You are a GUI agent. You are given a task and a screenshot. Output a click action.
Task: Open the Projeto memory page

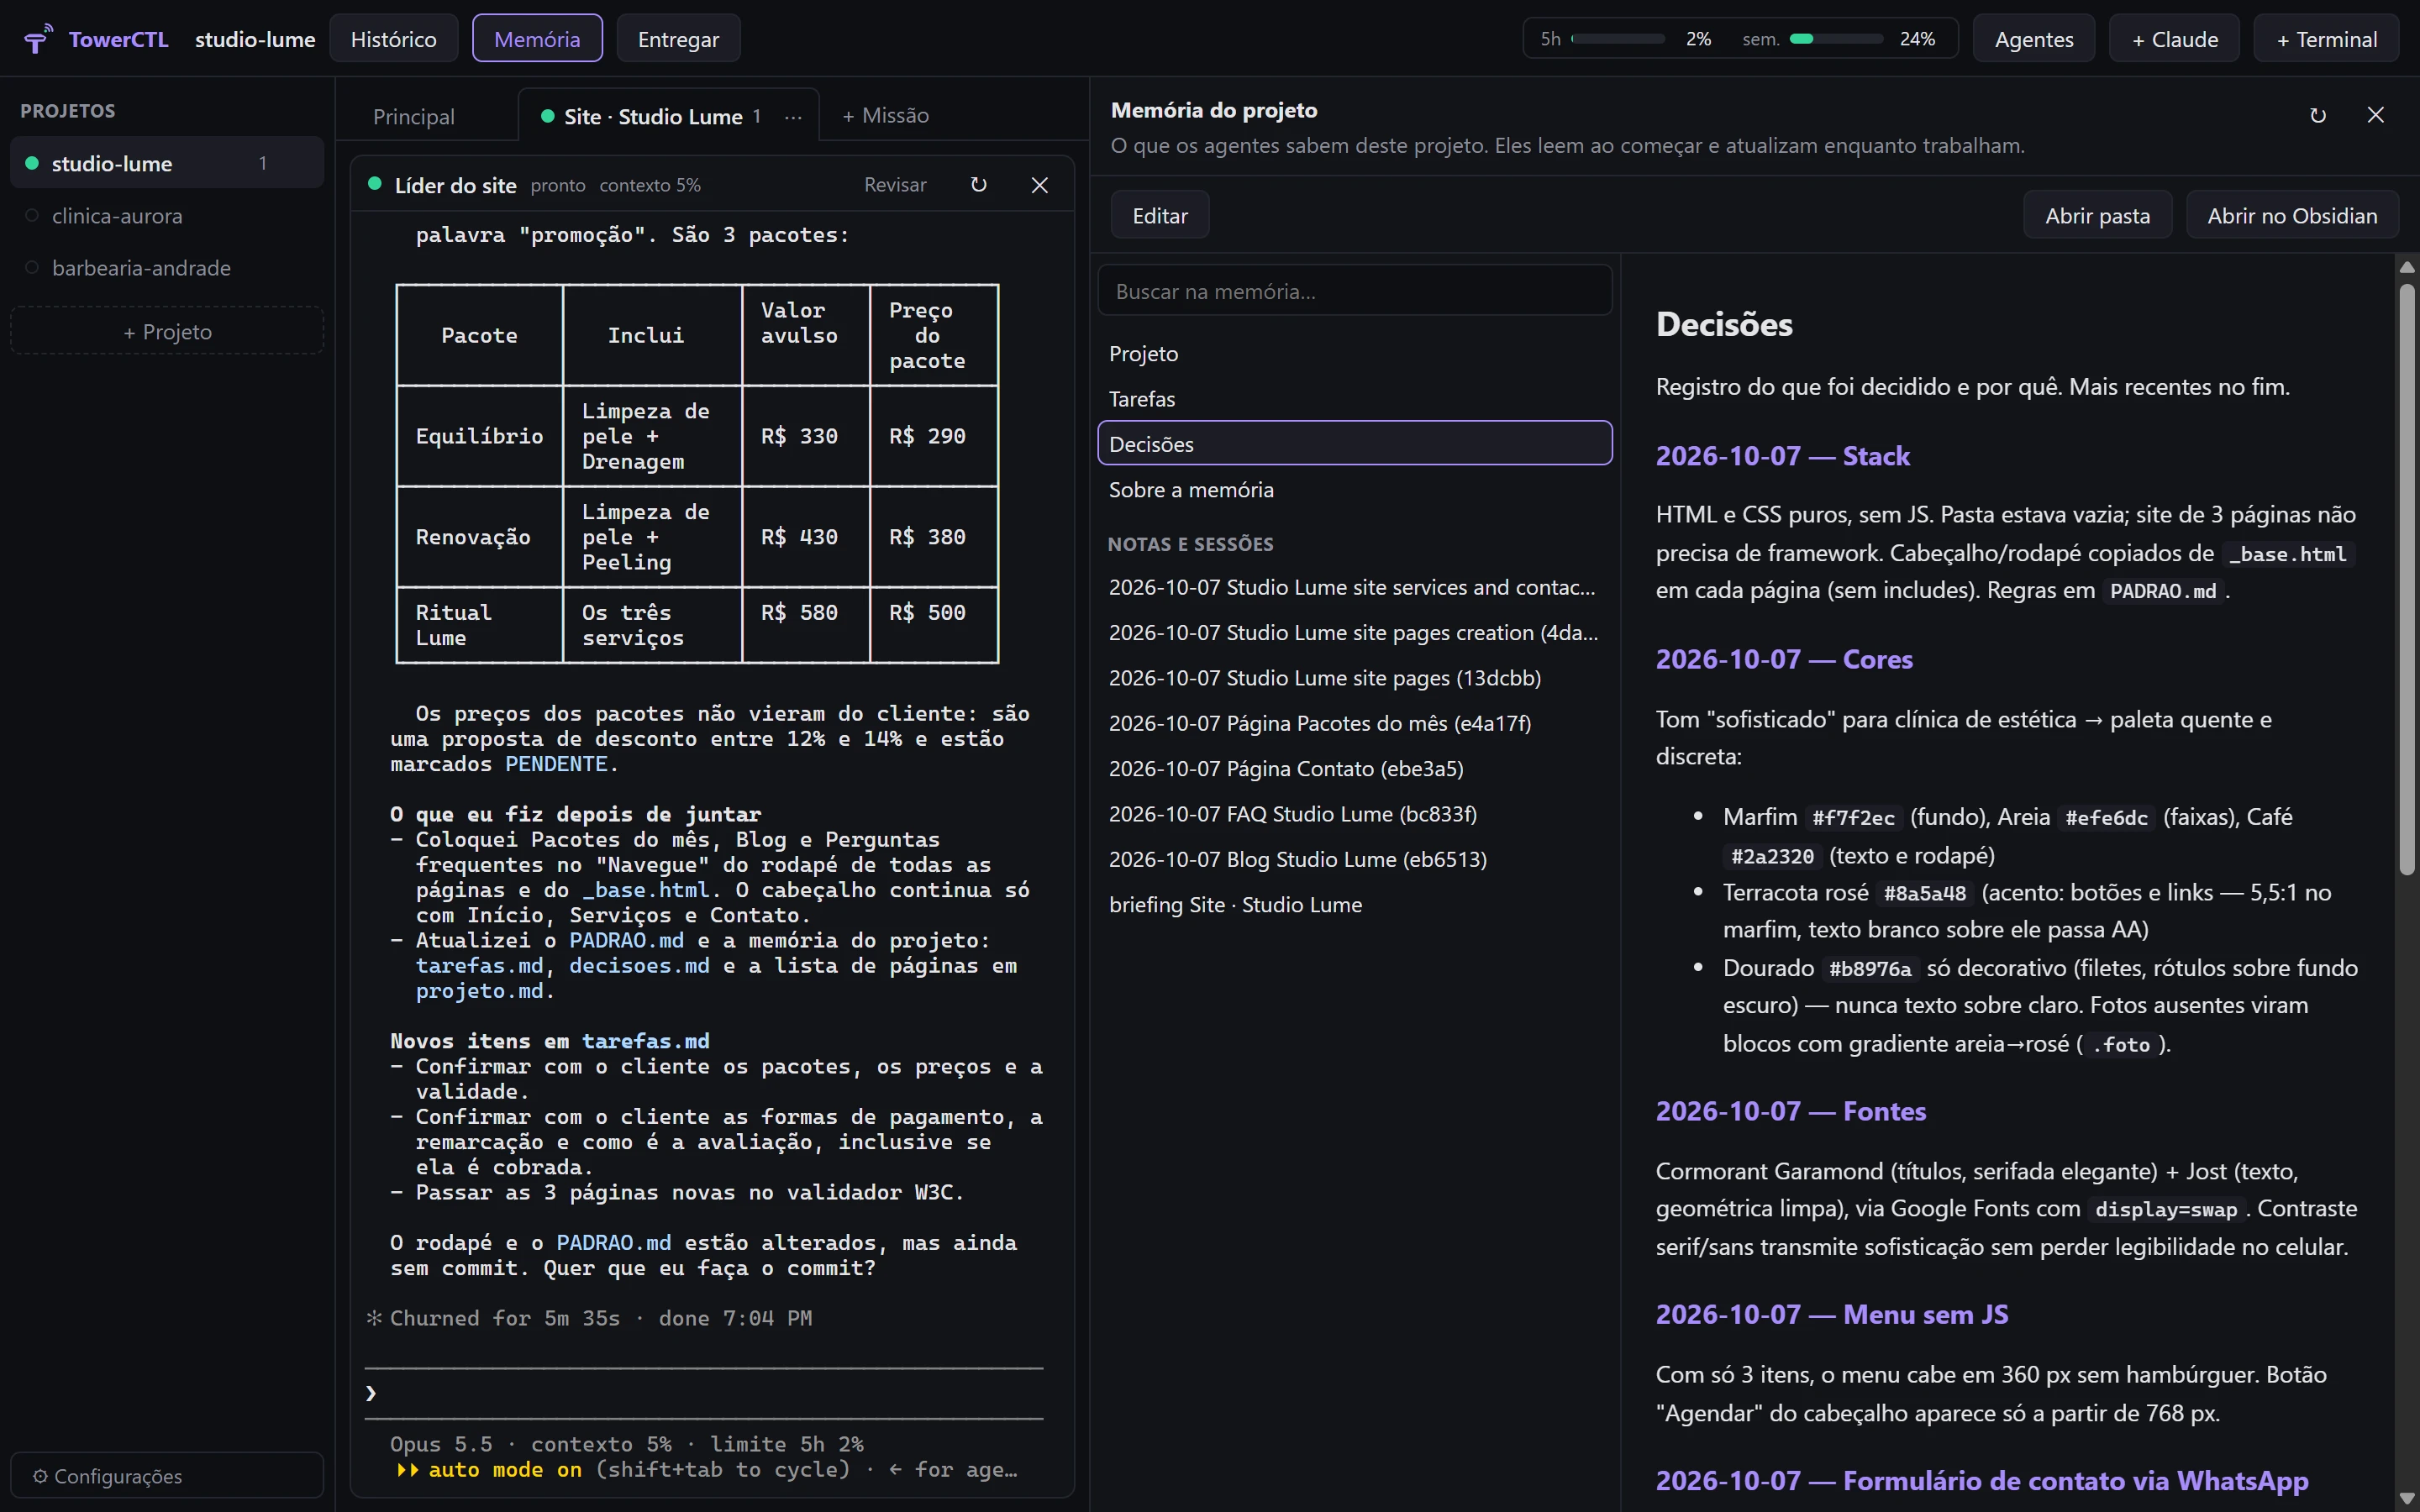1355,354
